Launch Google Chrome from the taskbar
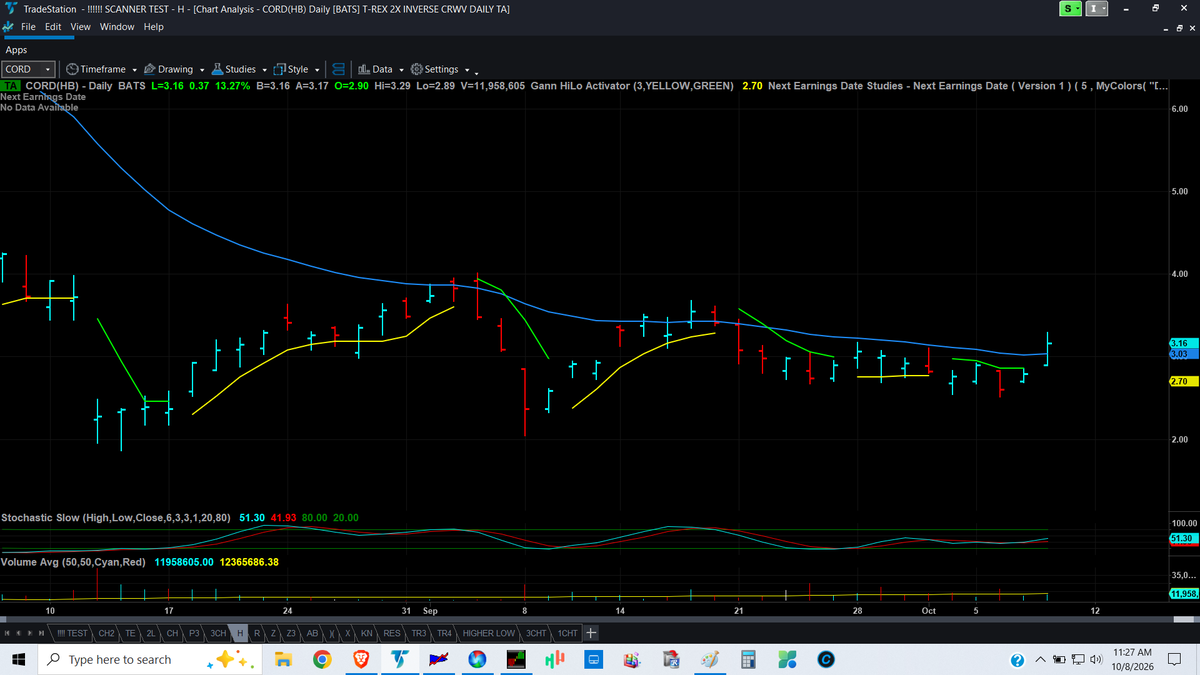 322,660
